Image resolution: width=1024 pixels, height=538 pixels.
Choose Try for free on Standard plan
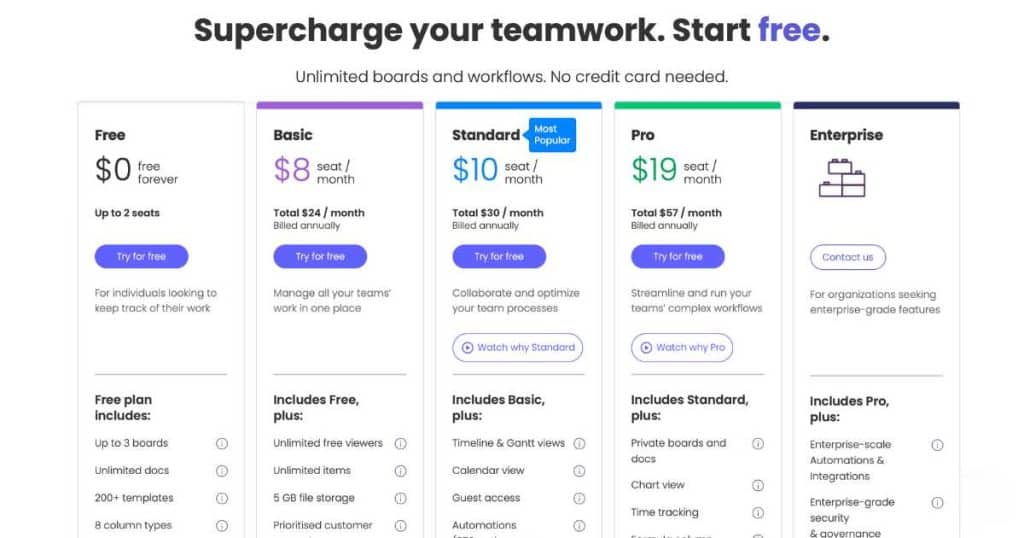point(499,257)
